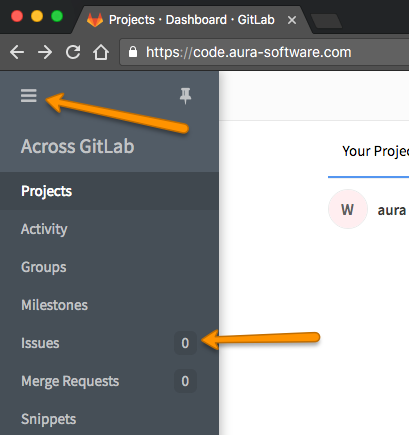Reload the page with refresh icon

point(73,52)
